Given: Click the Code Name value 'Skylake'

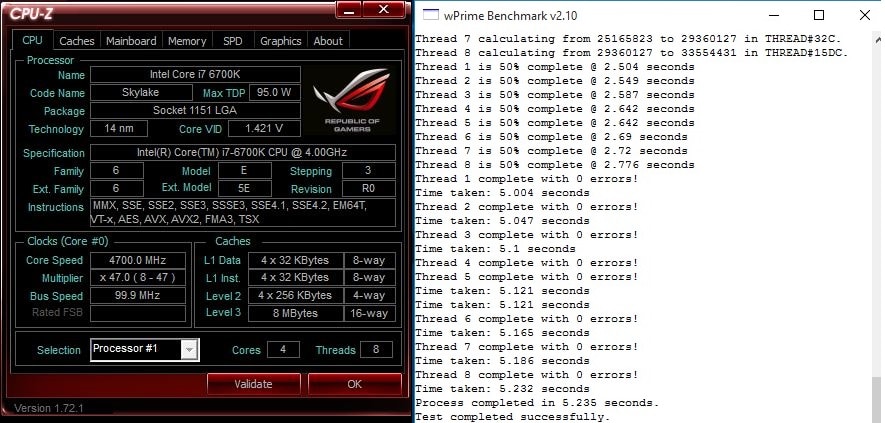Looking at the screenshot, I should pos(141,93).
